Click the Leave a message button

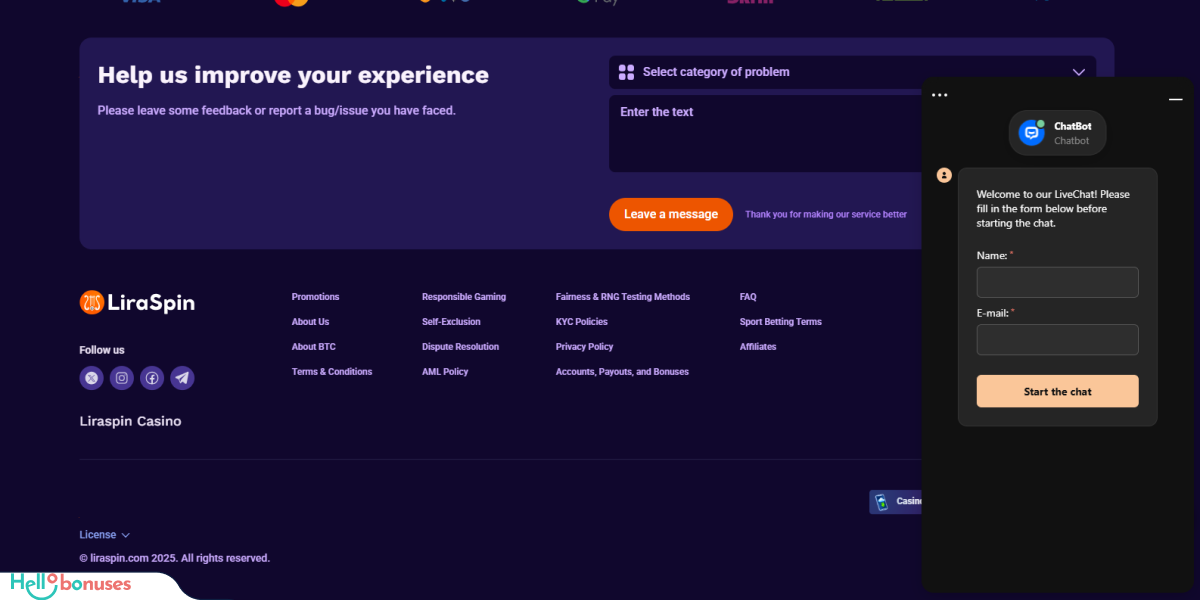(671, 214)
